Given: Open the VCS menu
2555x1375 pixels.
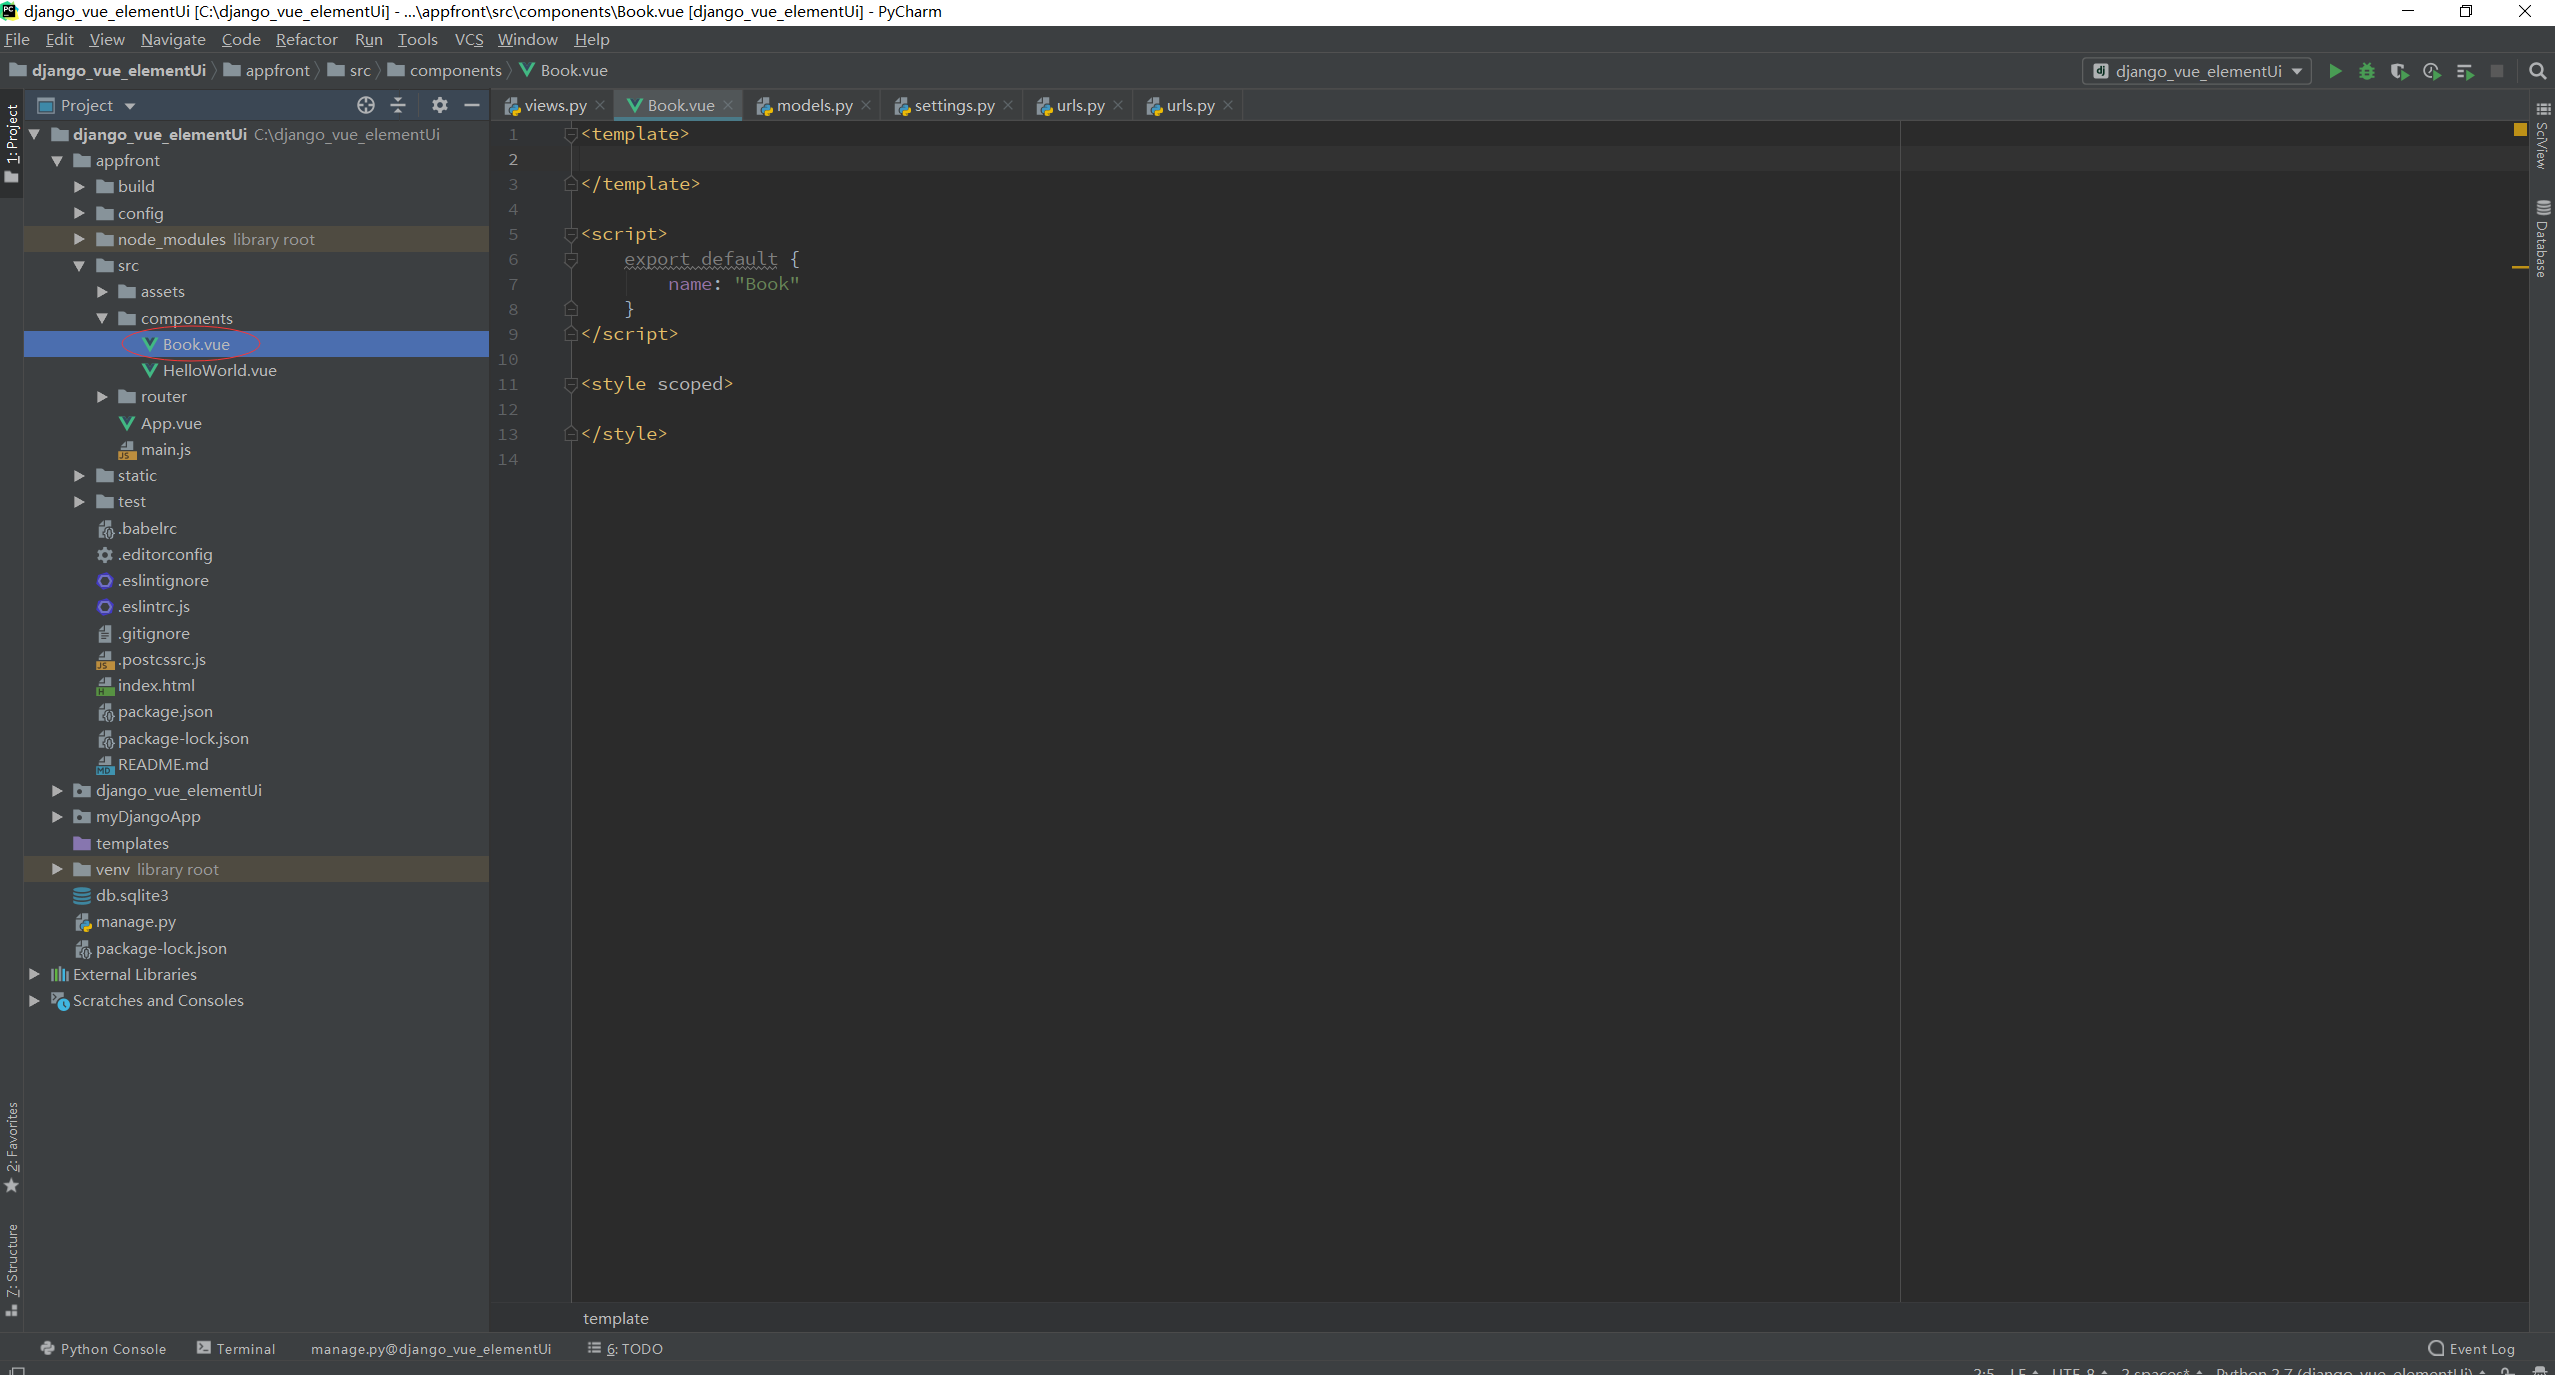Looking at the screenshot, I should pos(469,39).
